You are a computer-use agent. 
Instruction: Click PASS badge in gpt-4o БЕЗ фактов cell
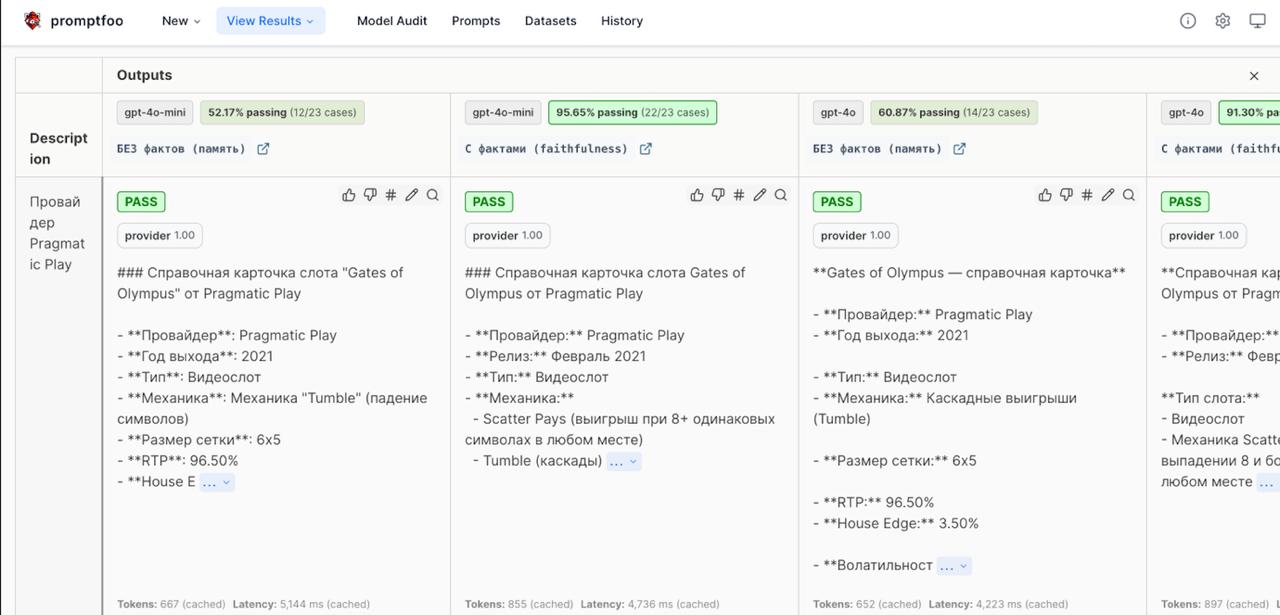[837, 202]
